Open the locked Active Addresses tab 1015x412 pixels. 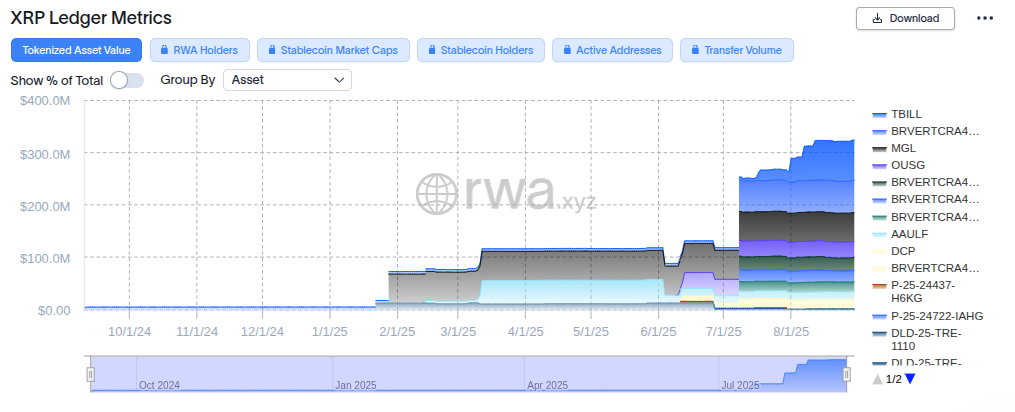pyautogui.click(x=612, y=50)
